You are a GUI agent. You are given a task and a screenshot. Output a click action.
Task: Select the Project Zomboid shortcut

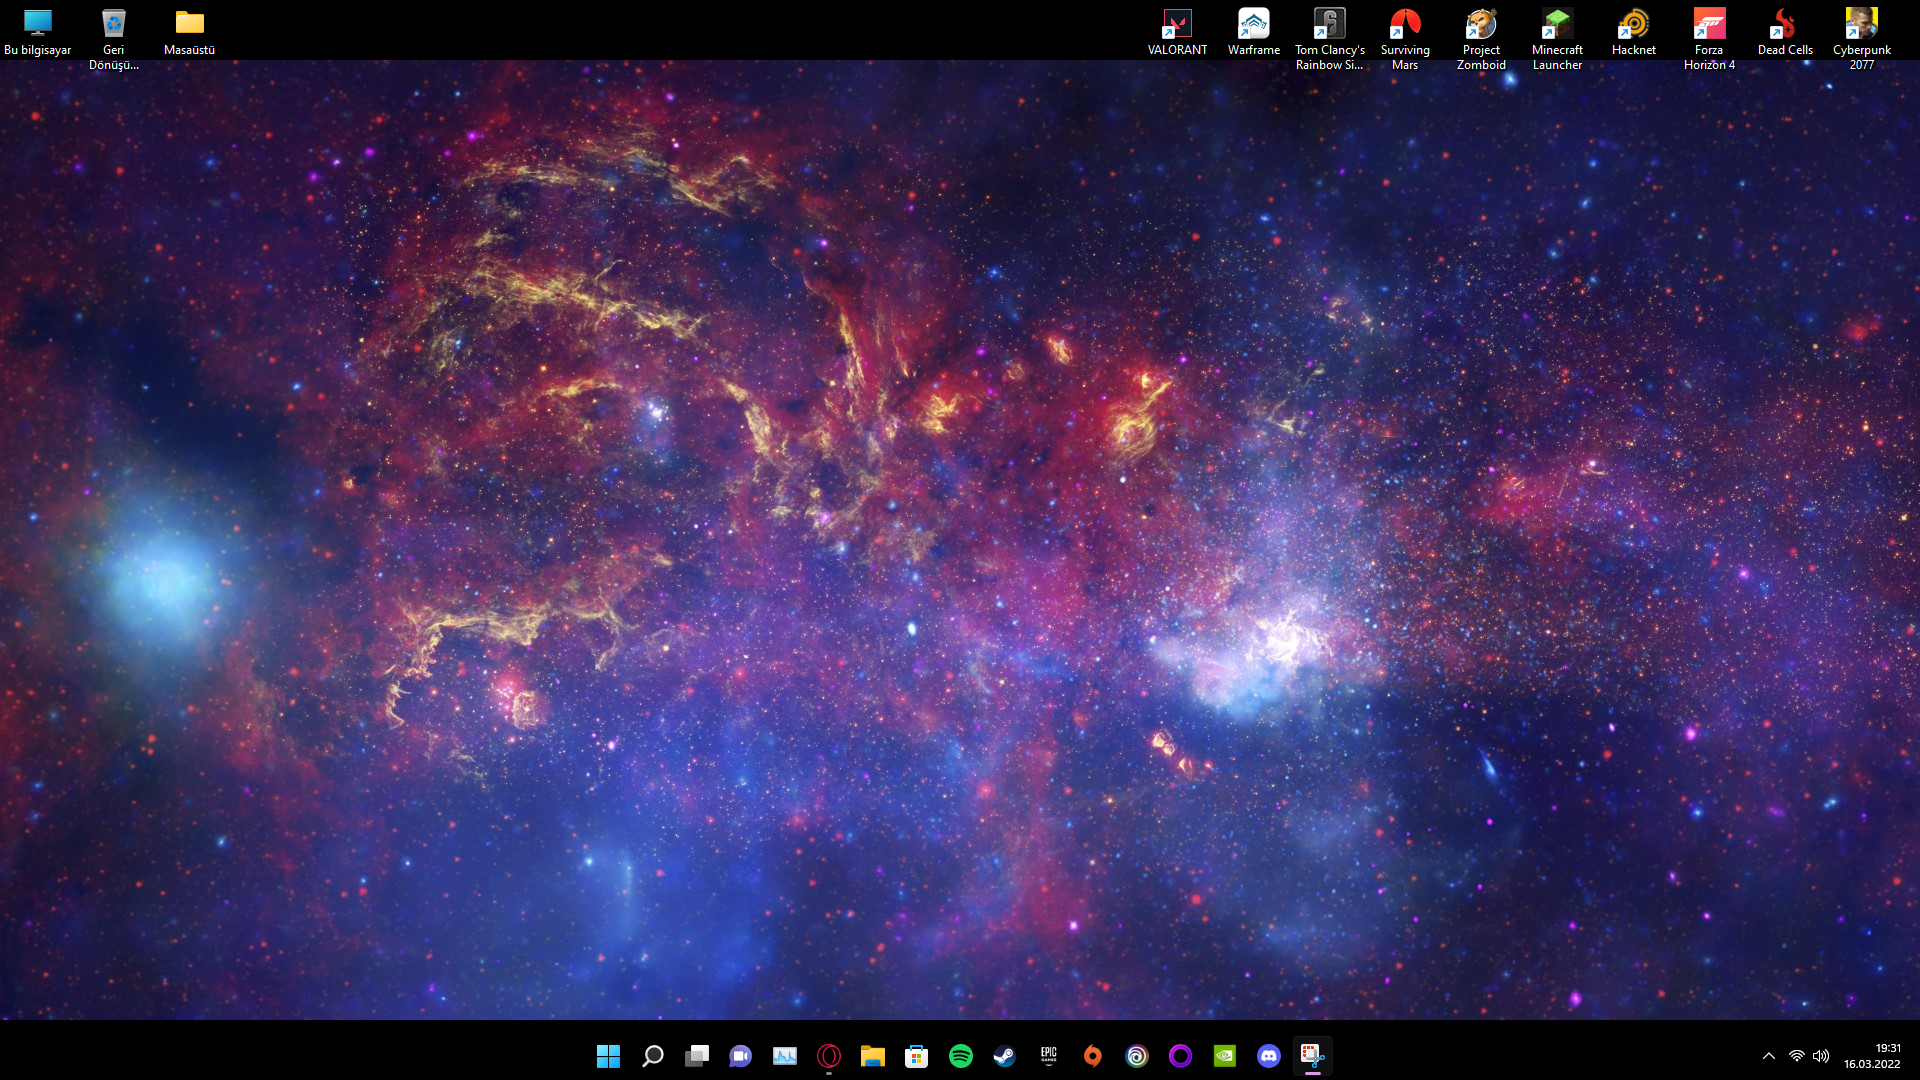(x=1481, y=40)
